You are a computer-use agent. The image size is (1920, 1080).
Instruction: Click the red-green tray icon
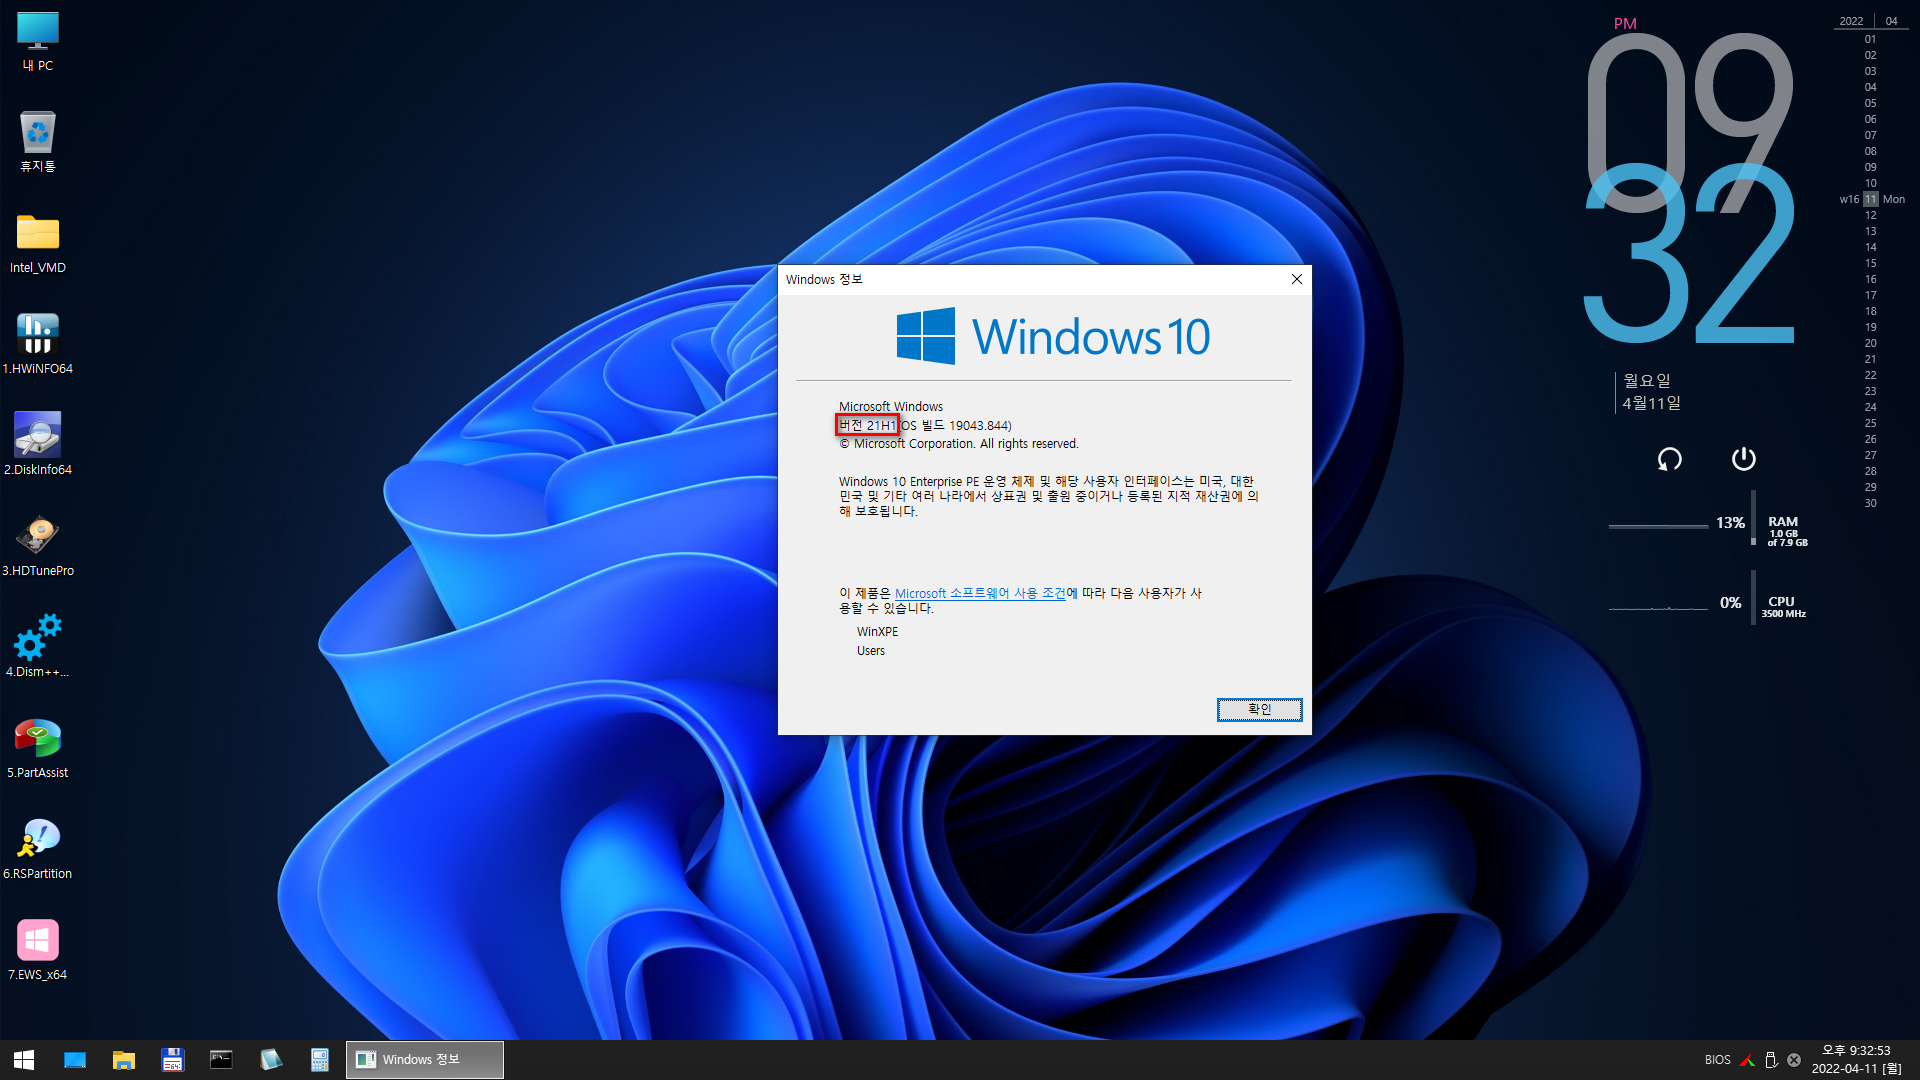tap(1747, 1060)
